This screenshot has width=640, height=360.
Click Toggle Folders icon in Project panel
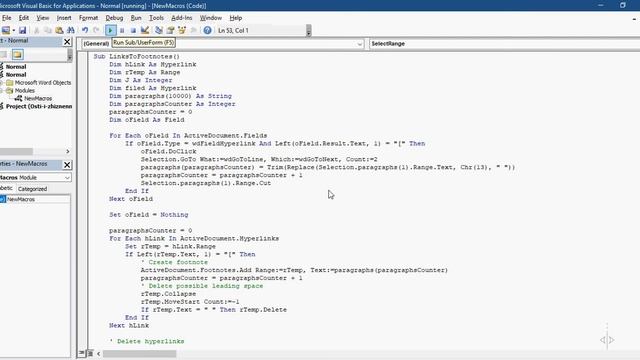click(x=17, y=54)
